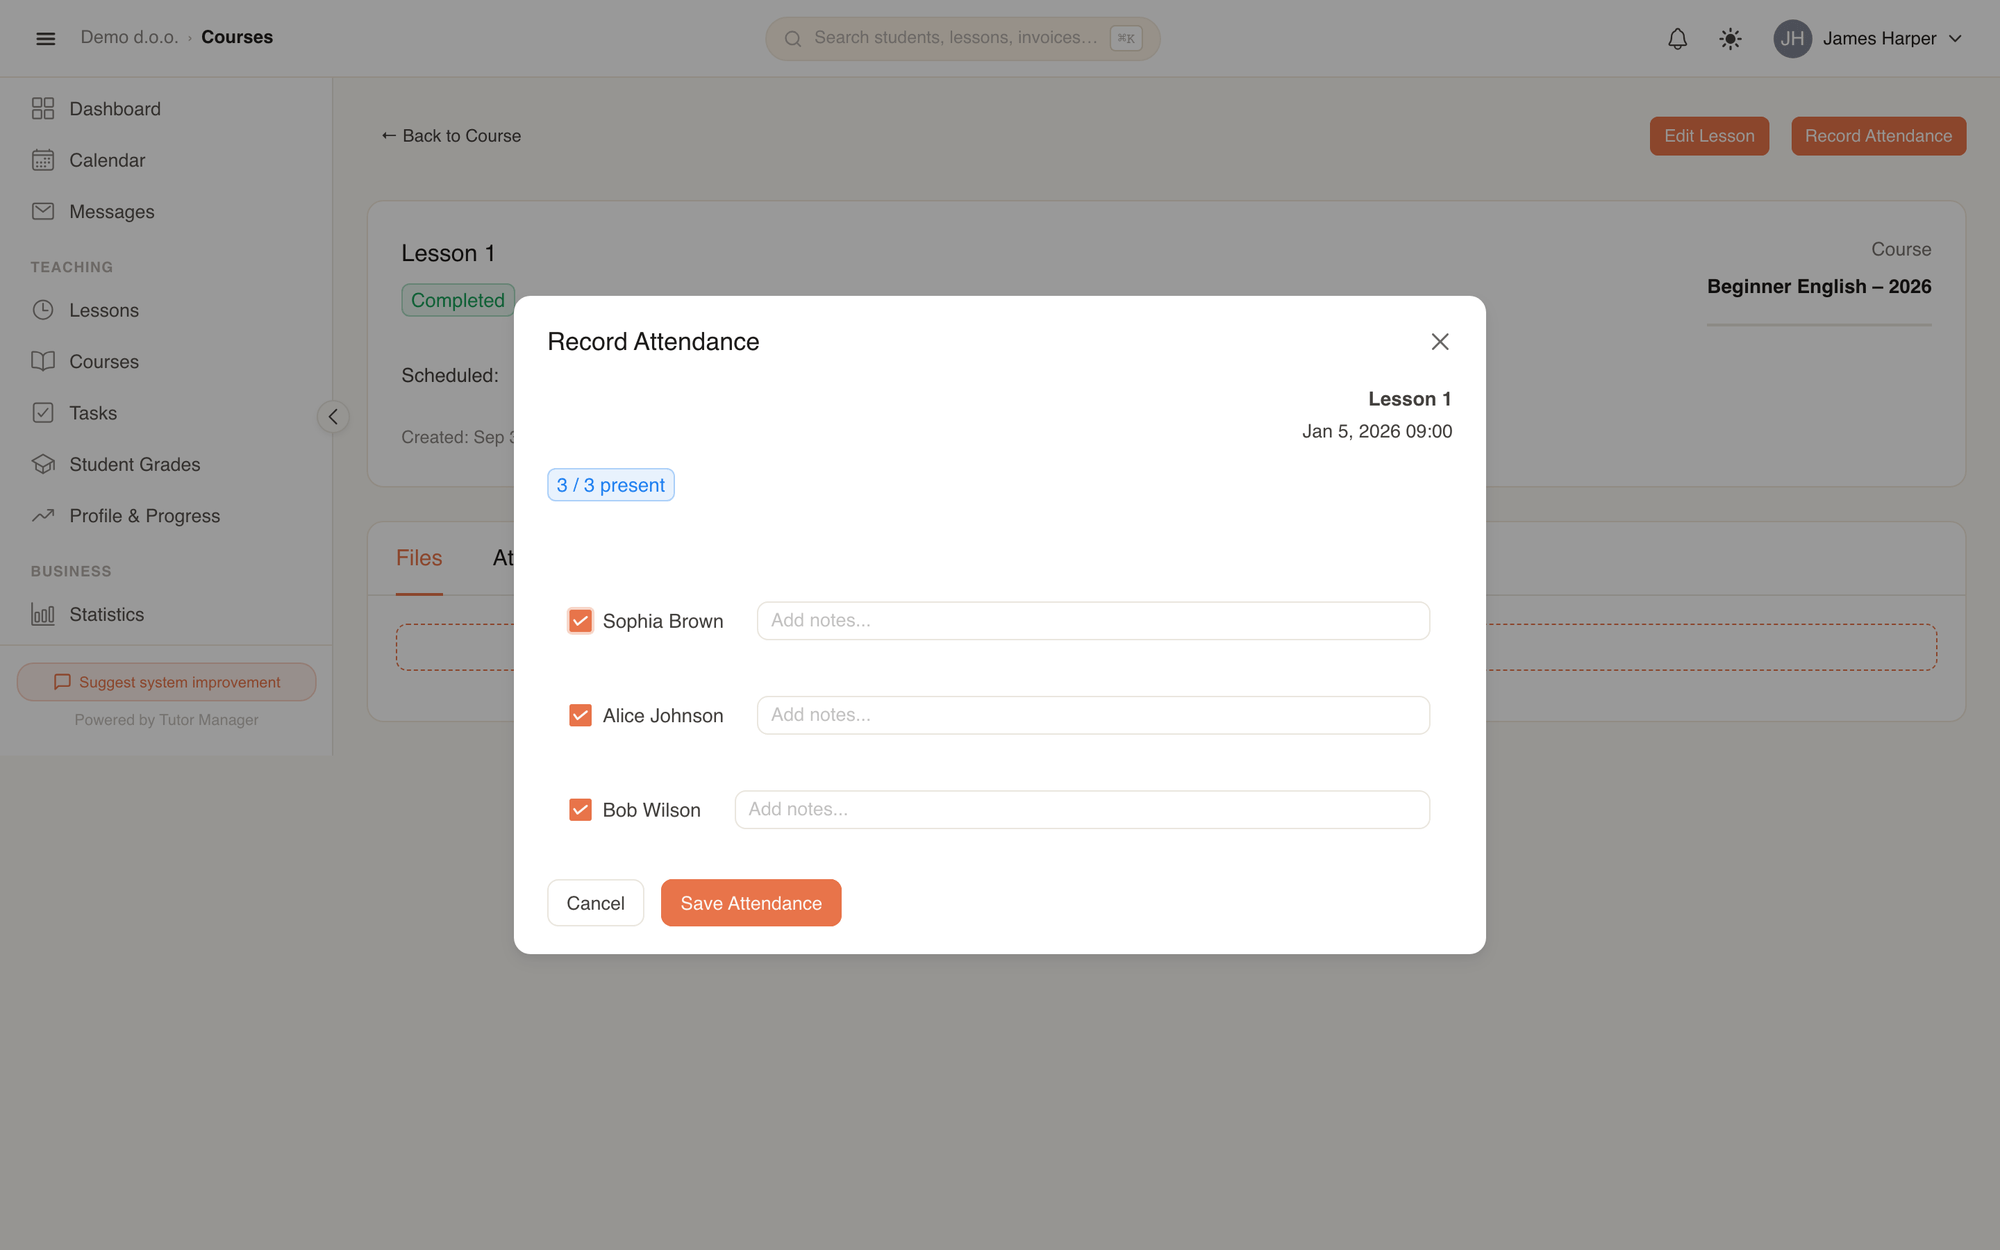This screenshot has height=1250, width=2000.
Task: Close the Record Attendance dialog
Action: point(1440,342)
